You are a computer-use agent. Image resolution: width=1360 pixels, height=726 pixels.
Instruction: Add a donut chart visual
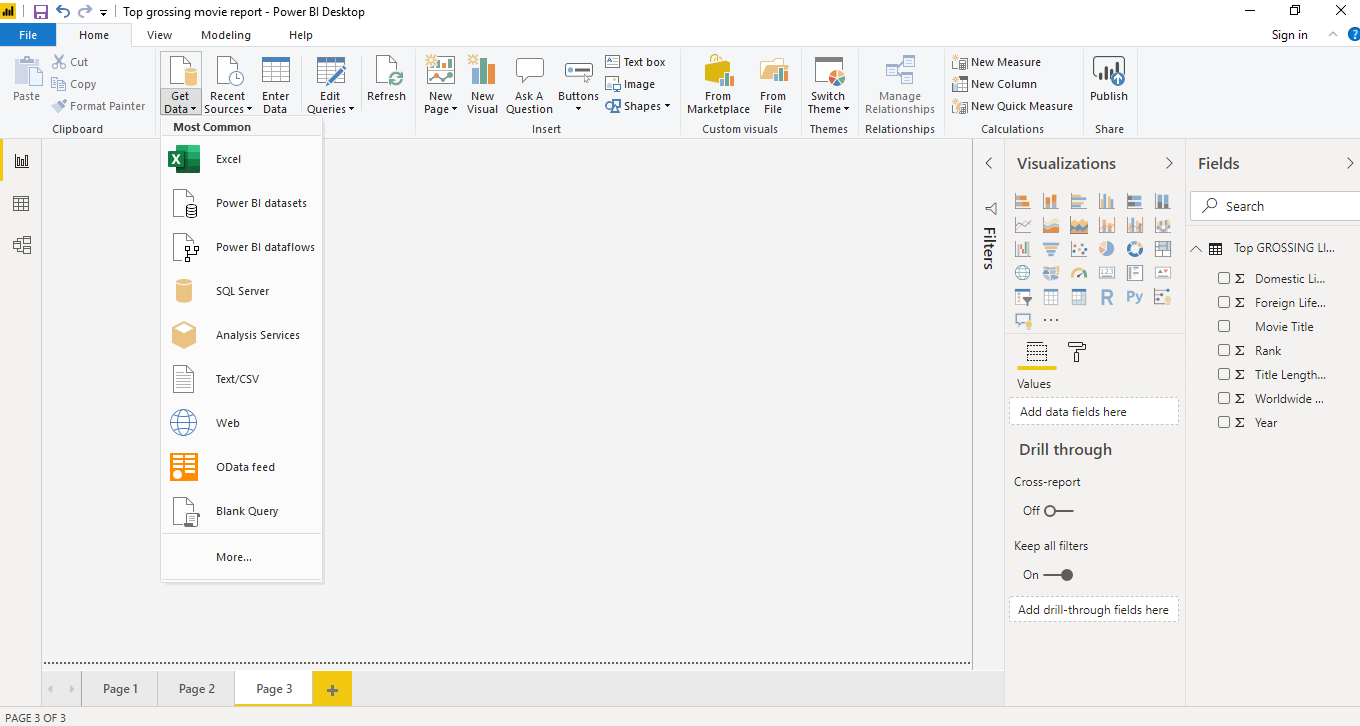[1135, 249]
